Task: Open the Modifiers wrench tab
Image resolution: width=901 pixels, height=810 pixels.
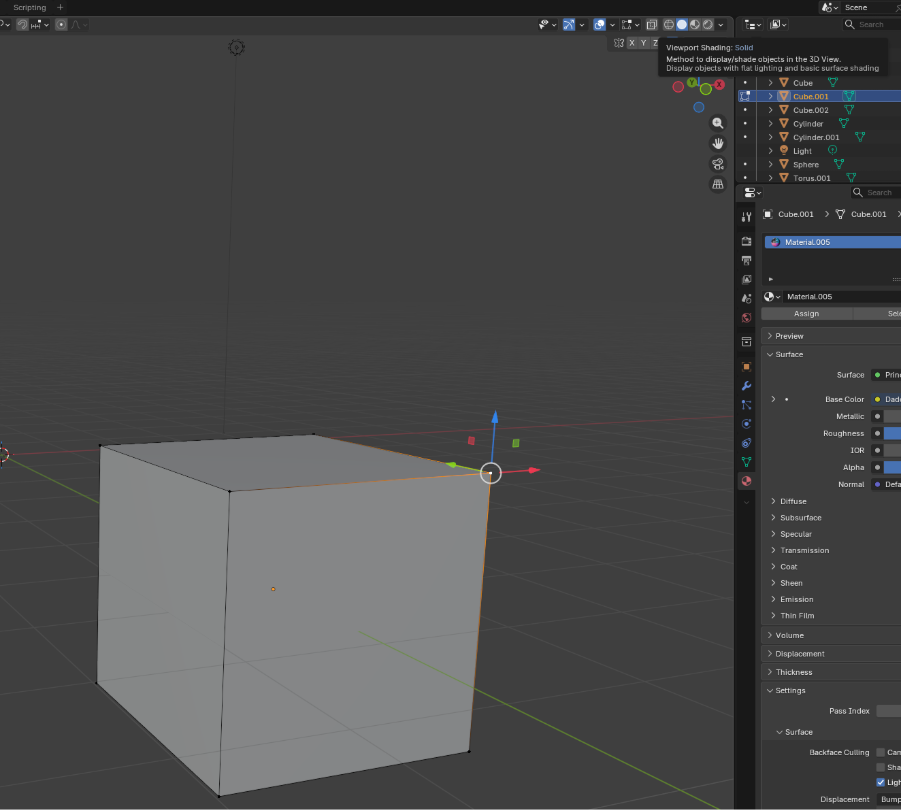Action: [746, 386]
